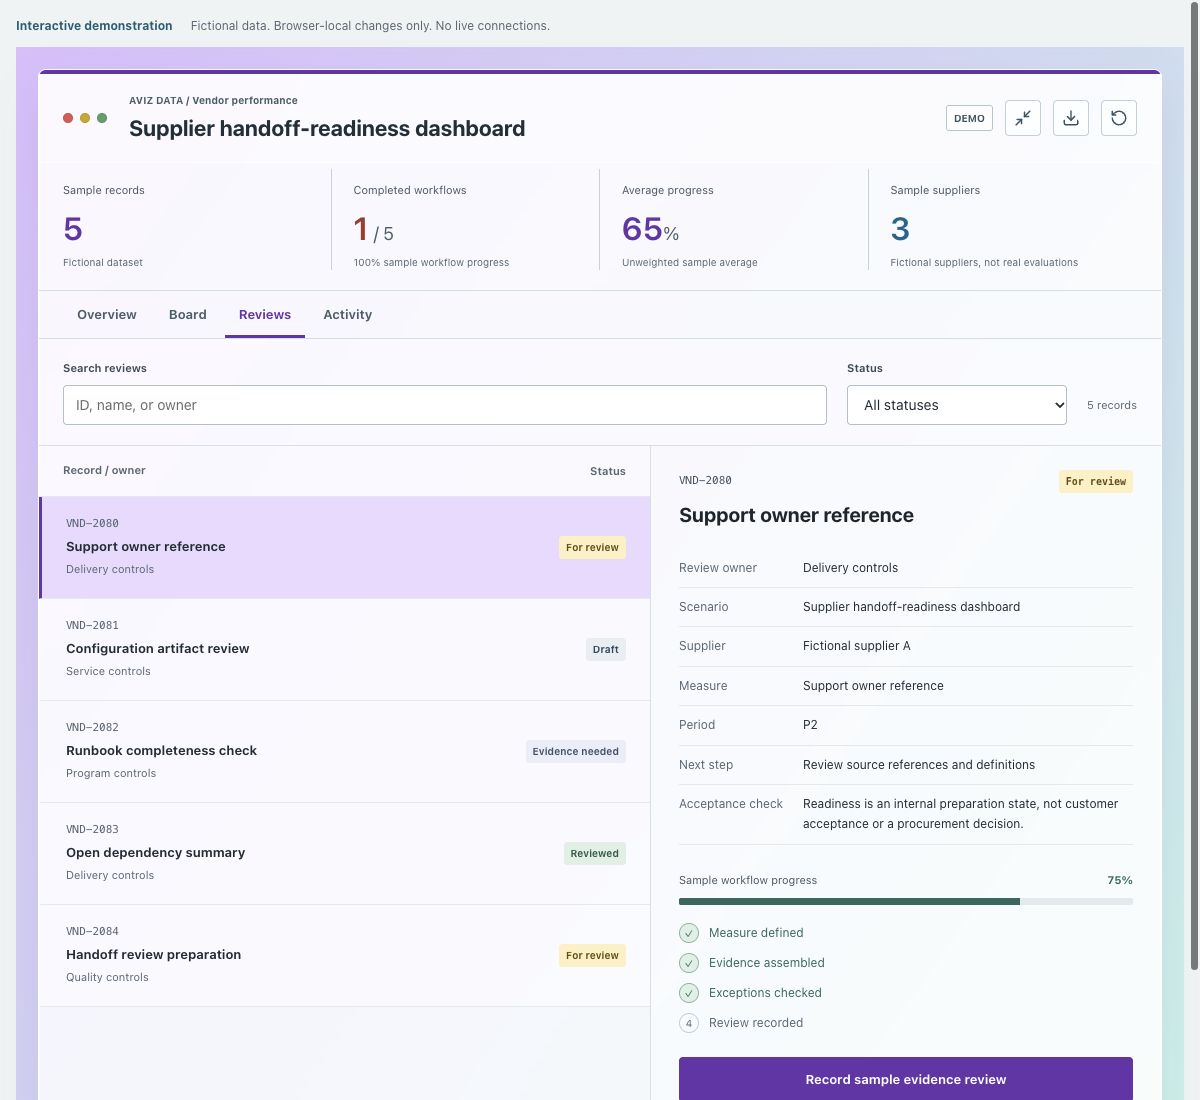Click the collapse view icon button
The image size is (1200, 1100).
pyautogui.click(x=1023, y=118)
